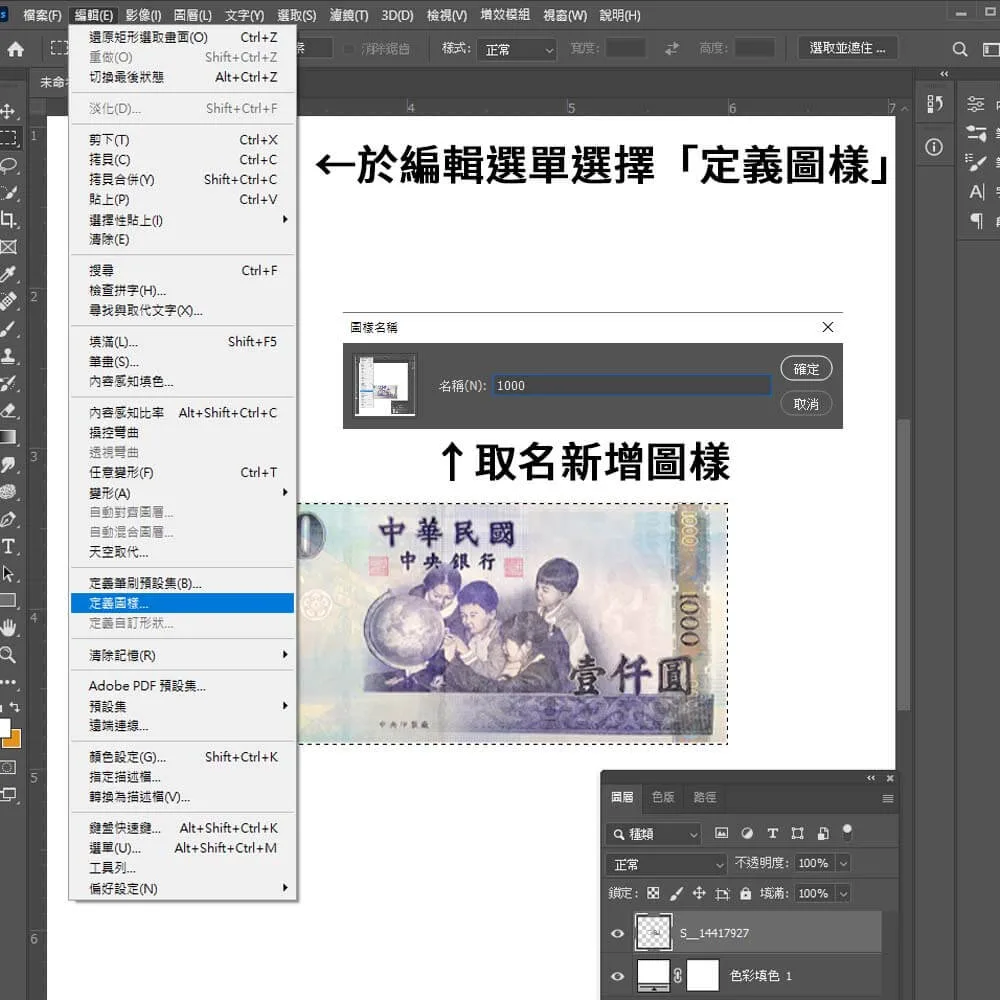Open the Info panel icon
The image size is (1000, 1000).
click(x=934, y=147)
